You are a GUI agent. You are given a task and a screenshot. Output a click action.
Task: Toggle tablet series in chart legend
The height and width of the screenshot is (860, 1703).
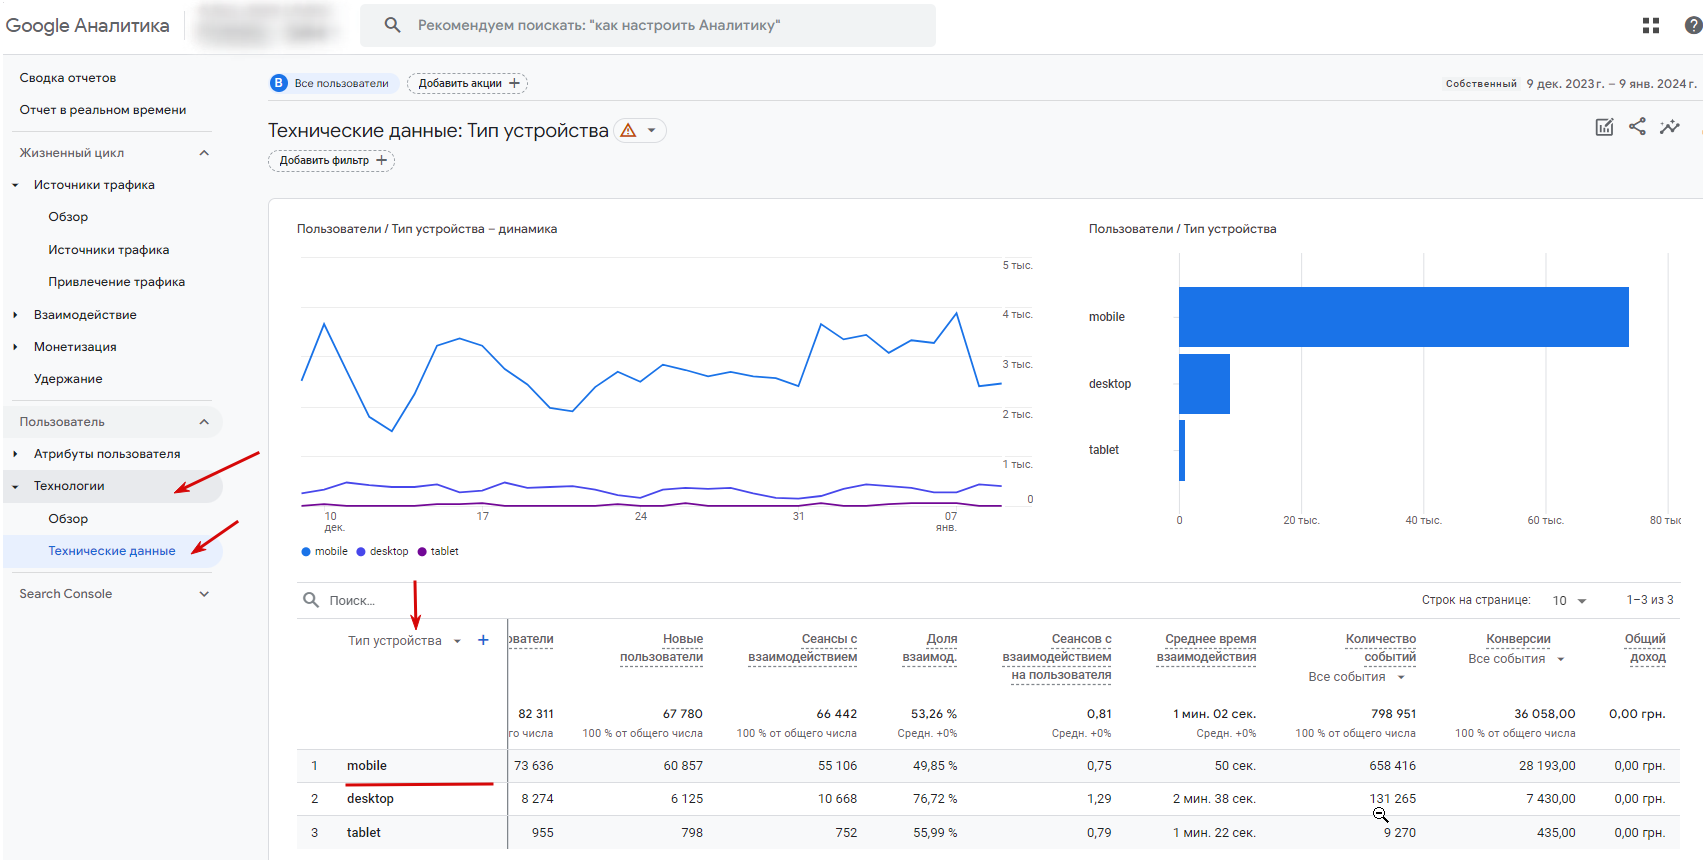[438, 552]
